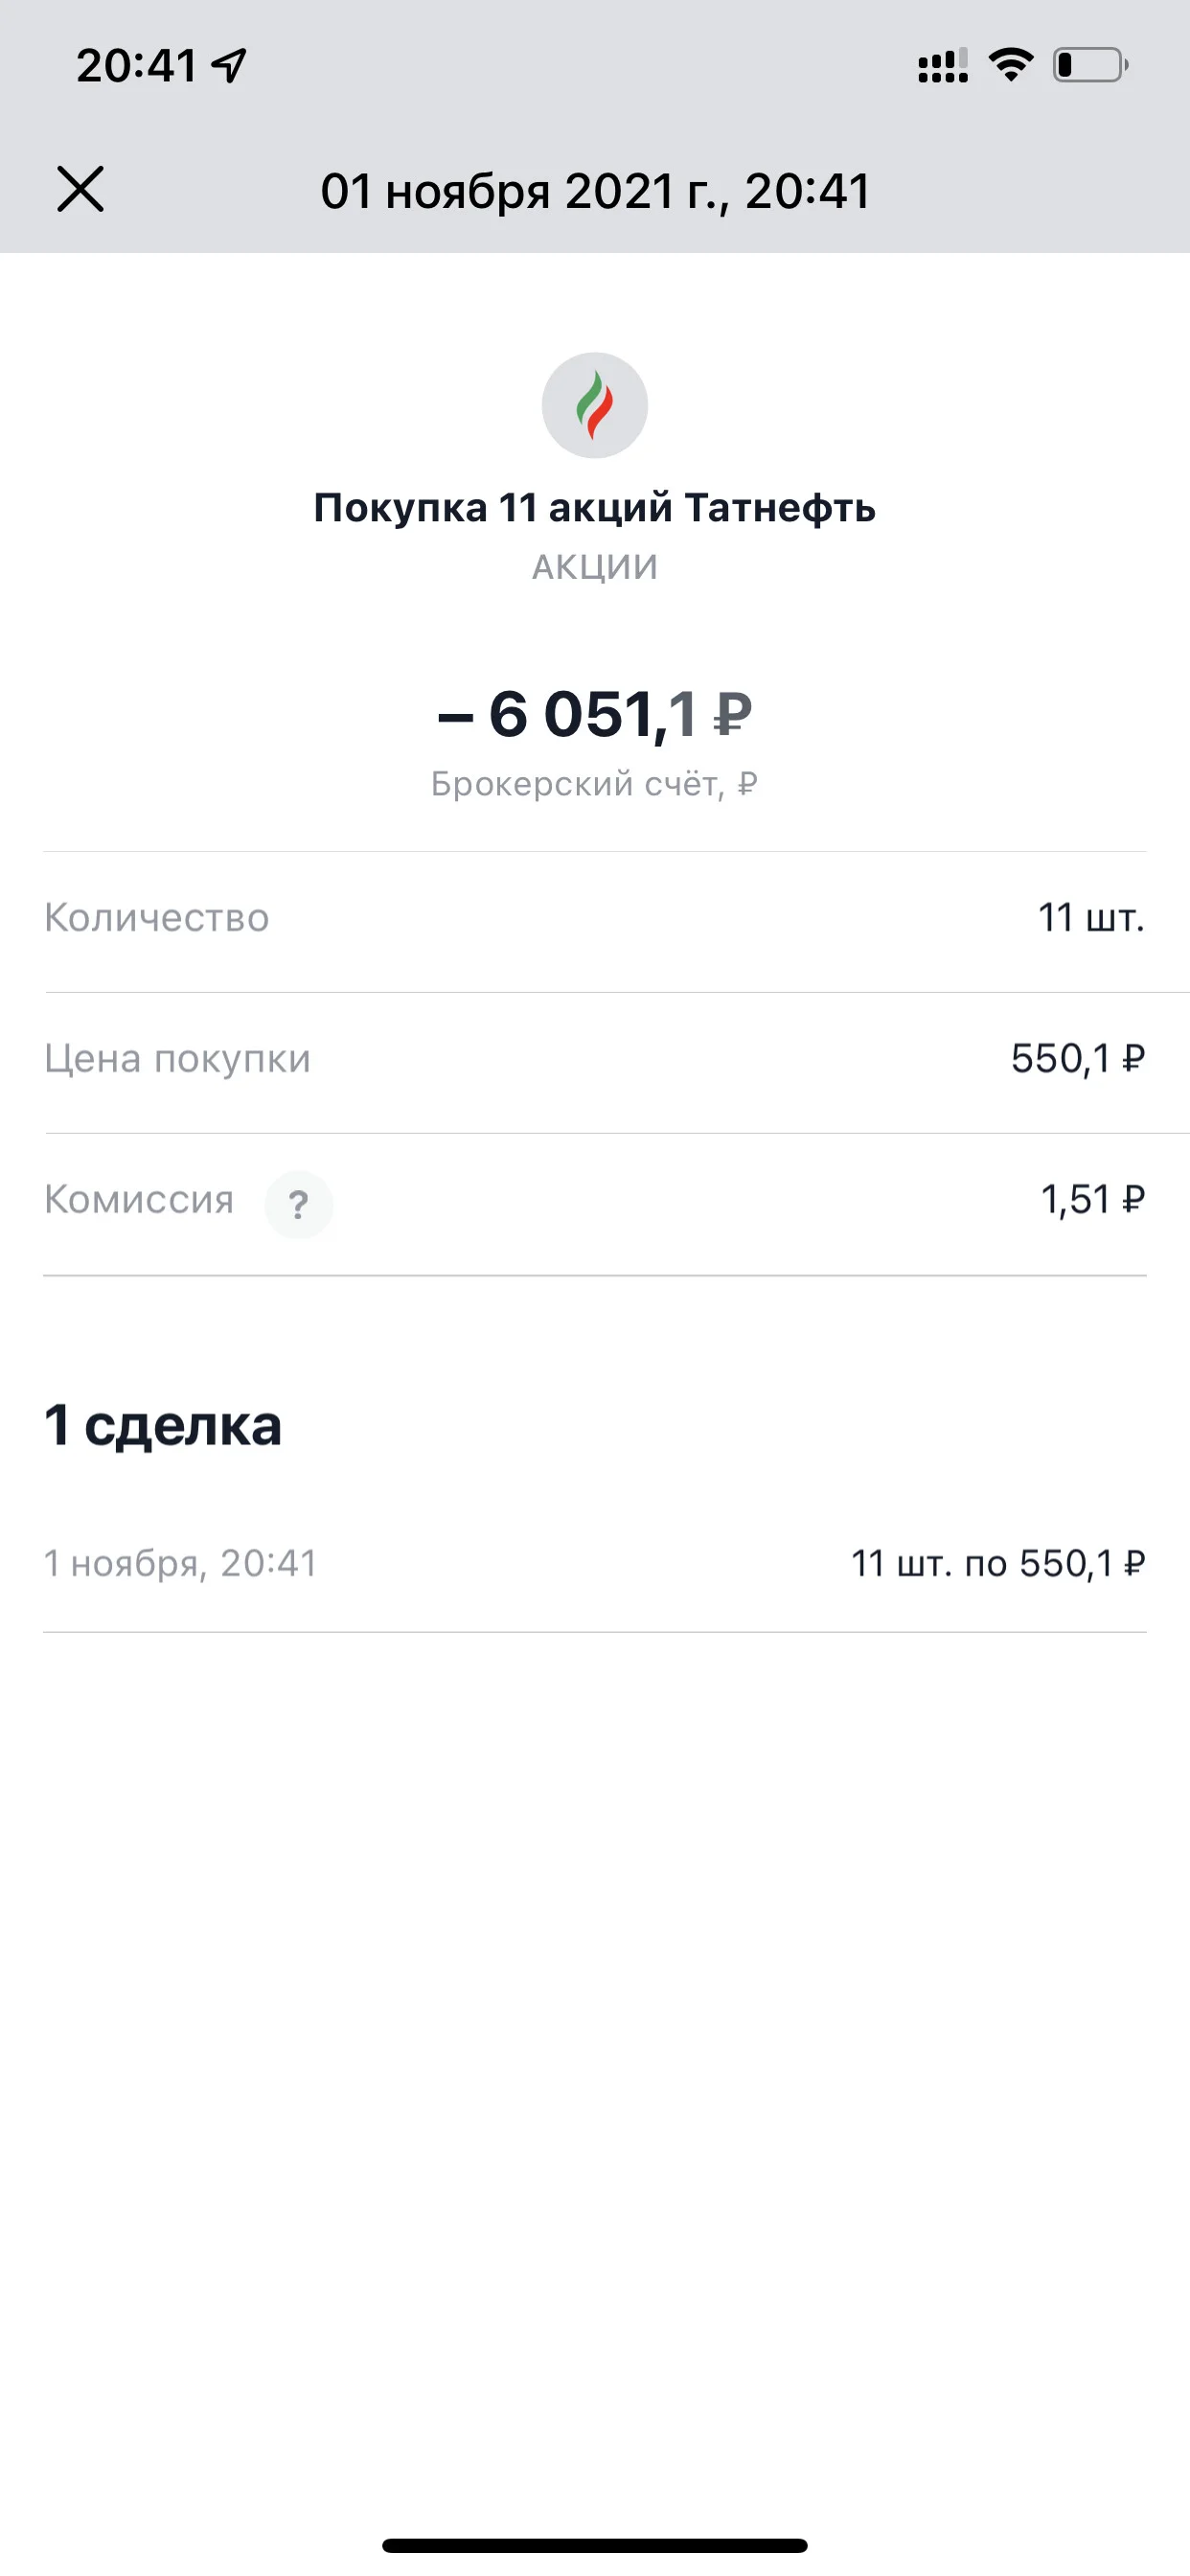The height and width of the screenshot is (2576, 1190).
Task: Open the commission help question mark
Action: [x=298, y=1204]
